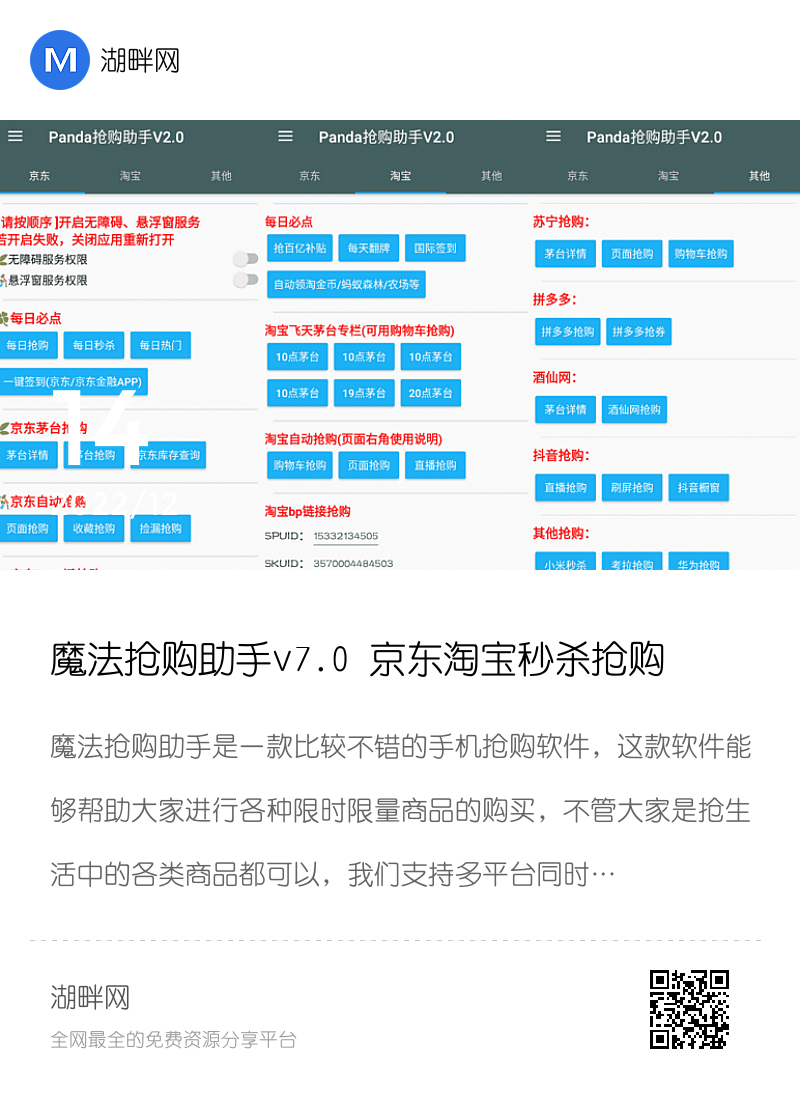Tap the 国际签到 button
The image size is (800, 1120).
pyautogui.click(x=435, y=248)
